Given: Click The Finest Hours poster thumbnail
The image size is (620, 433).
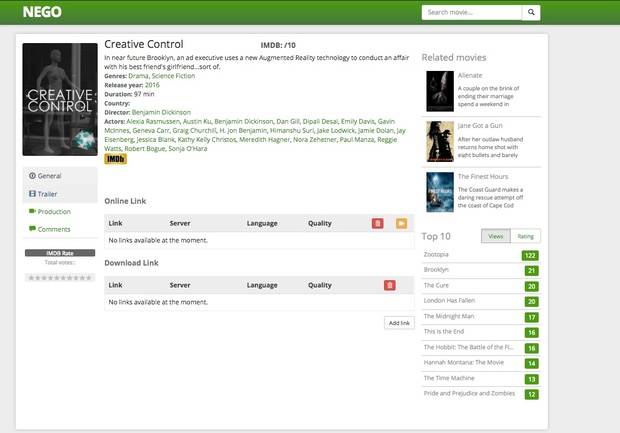Looking at the screenshot, I should (440, 192).
